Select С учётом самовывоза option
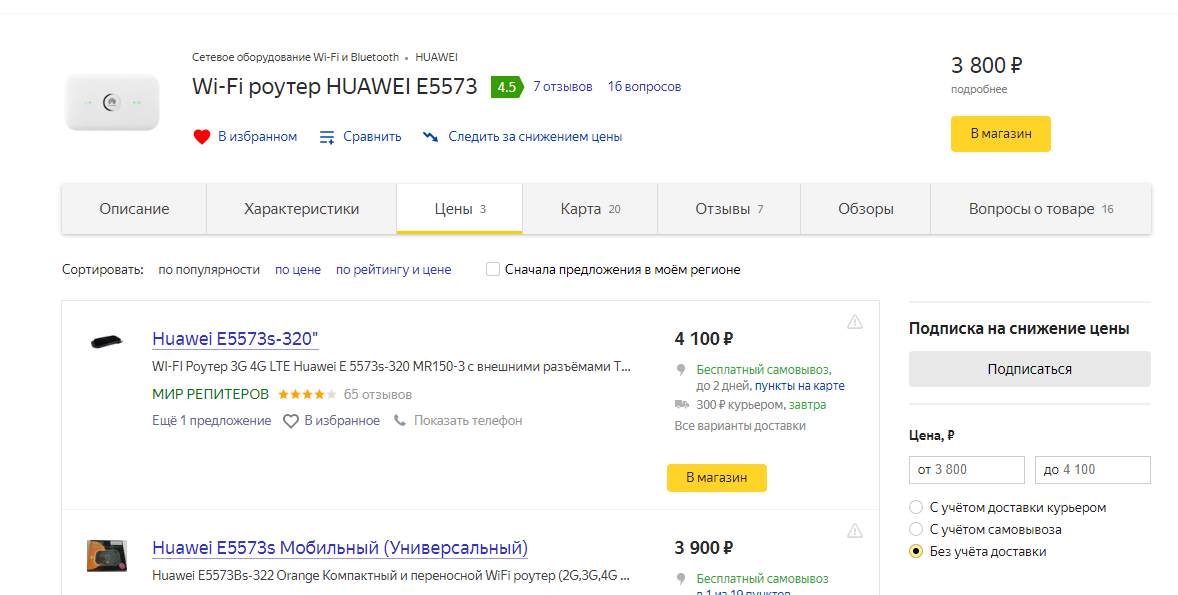 click(916, 529)
